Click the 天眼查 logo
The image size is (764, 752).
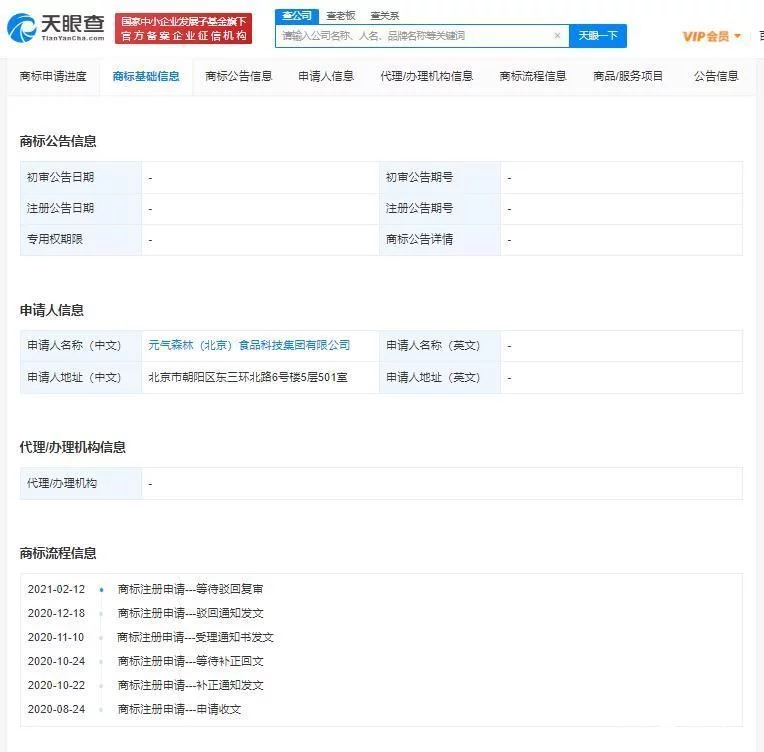coord(55,28)
